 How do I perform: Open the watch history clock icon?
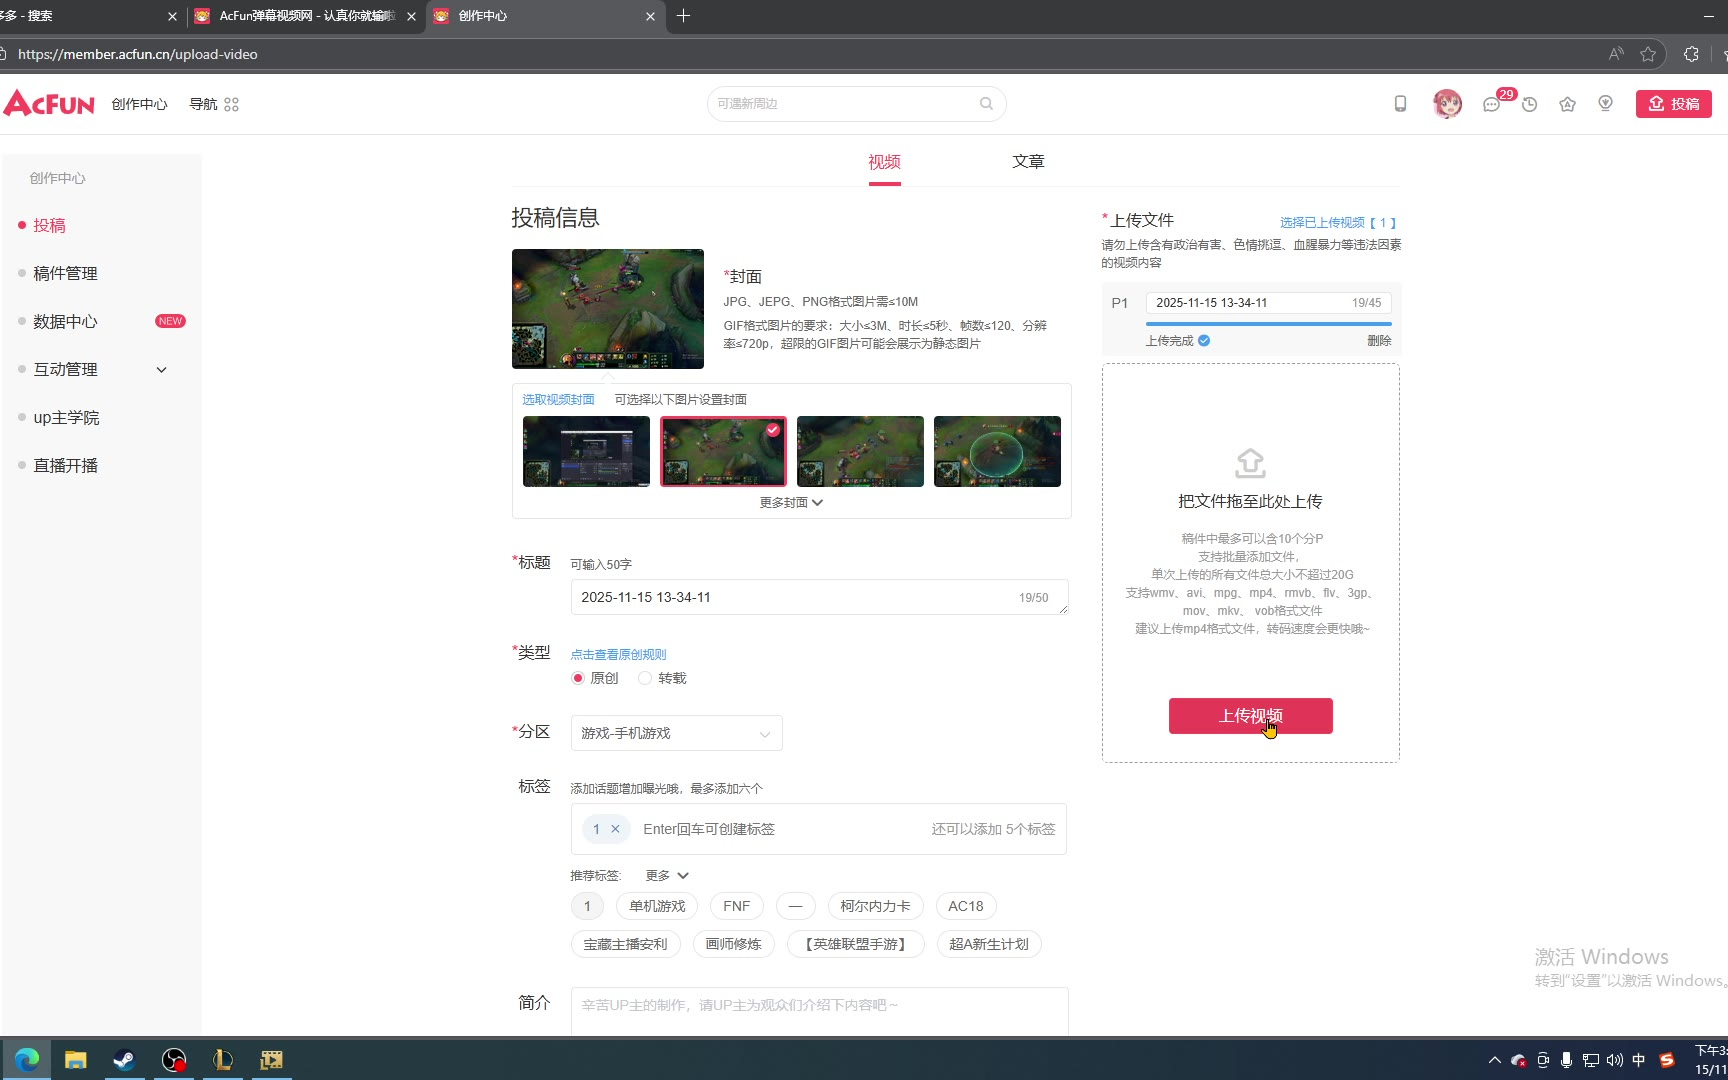1529,104
